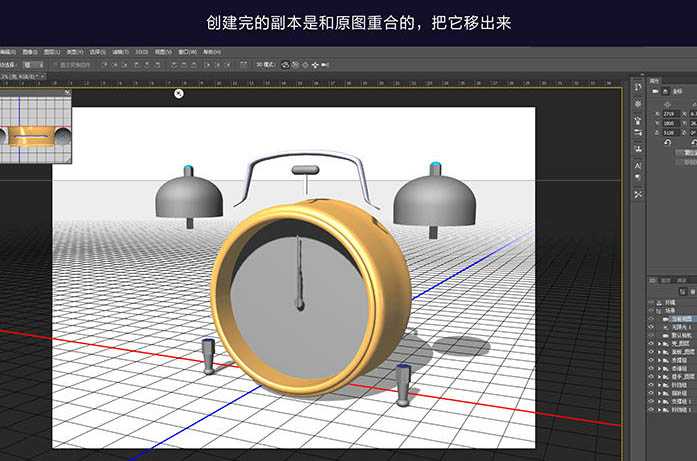Click the second filter icon in 3D panel toolbar

pyautogui.click(x=693, y=291)
